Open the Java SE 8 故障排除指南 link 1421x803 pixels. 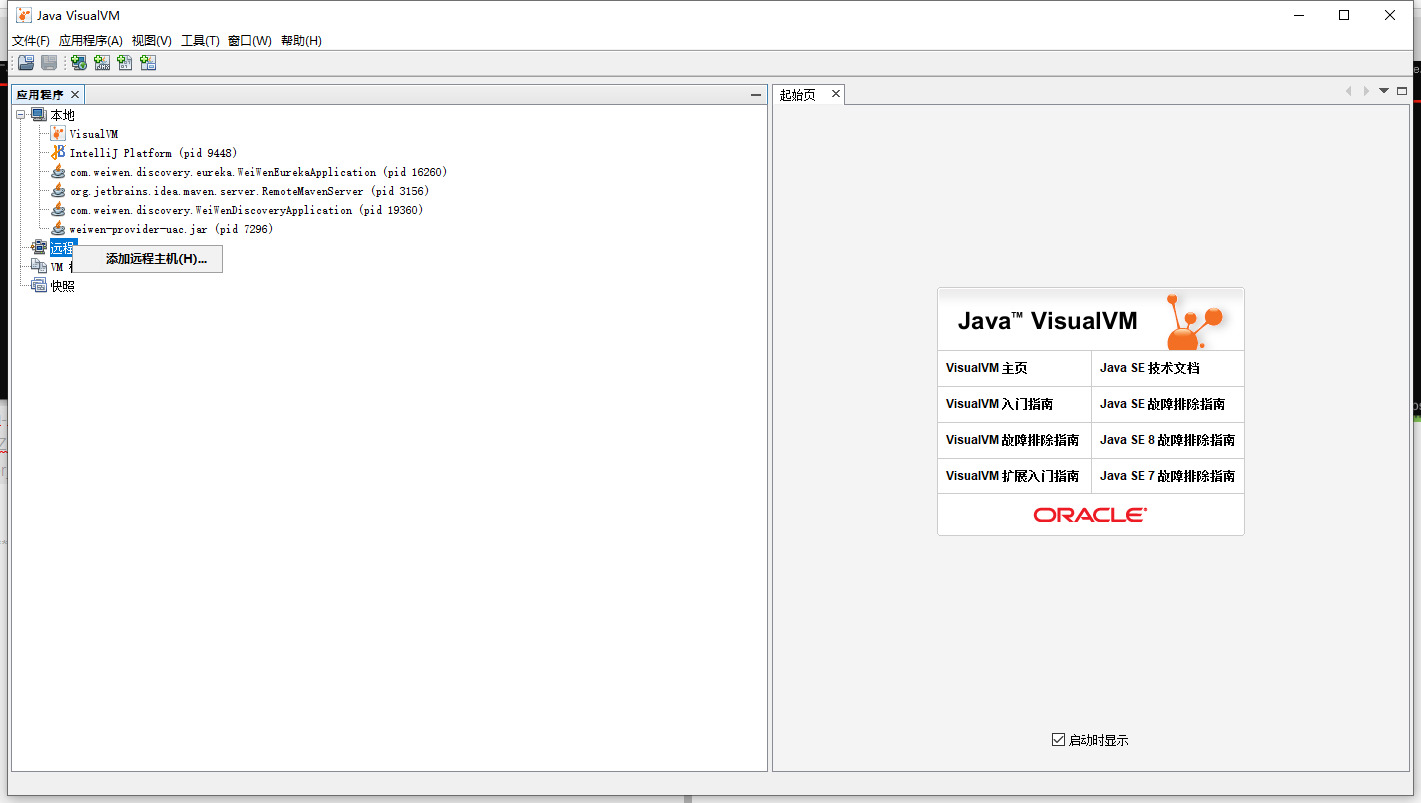click(x=1167, y=440)
